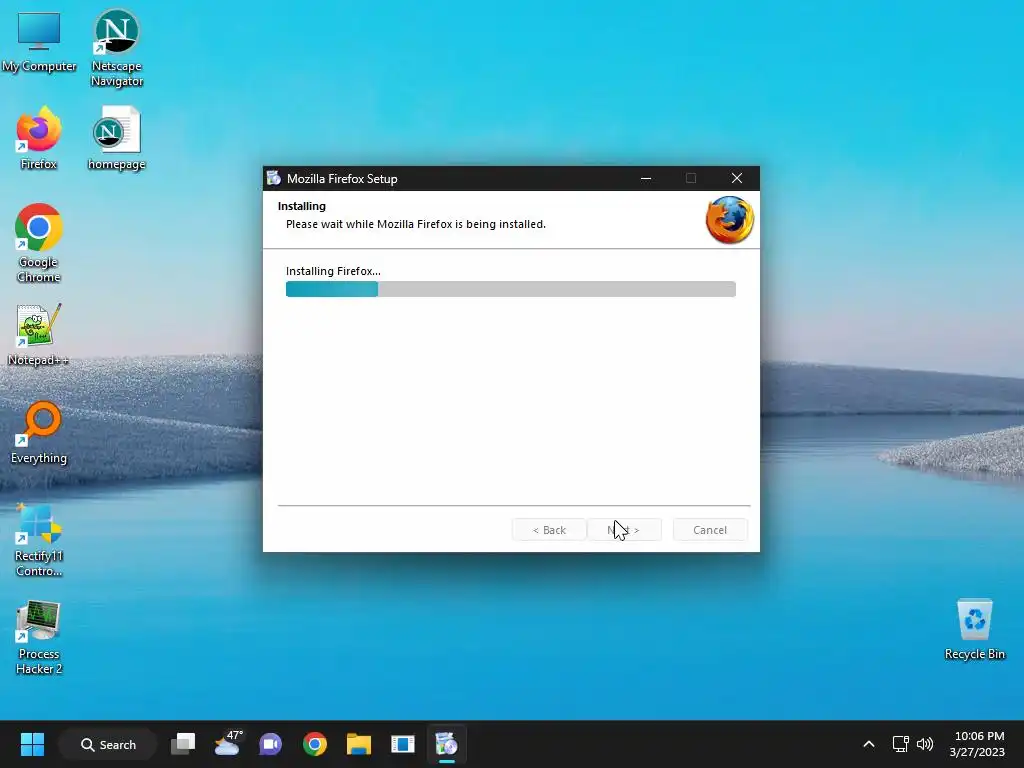Screen dimensions: 1024x768
Task: Open File Explorer from the taskbar
Action: (x=359, y=744)
